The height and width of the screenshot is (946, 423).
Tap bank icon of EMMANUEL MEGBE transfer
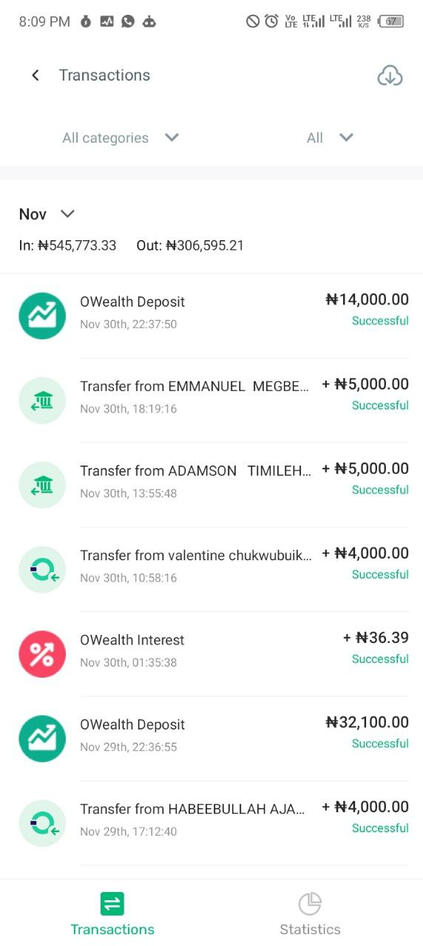[x=42, y=401]
